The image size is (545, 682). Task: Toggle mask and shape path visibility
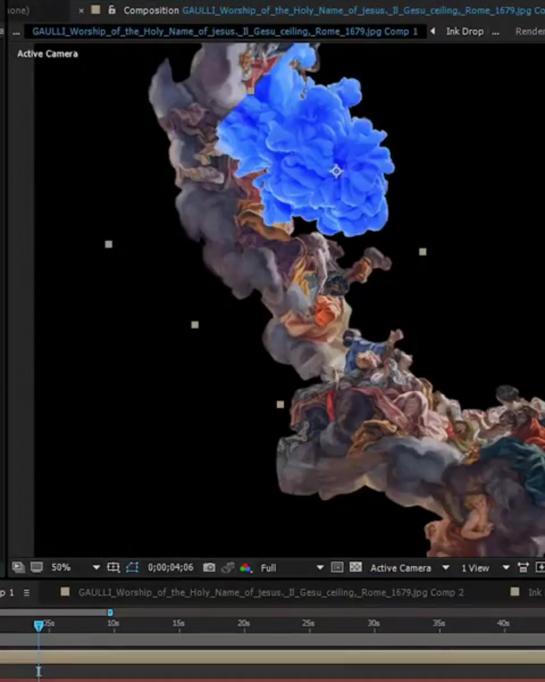132,567
